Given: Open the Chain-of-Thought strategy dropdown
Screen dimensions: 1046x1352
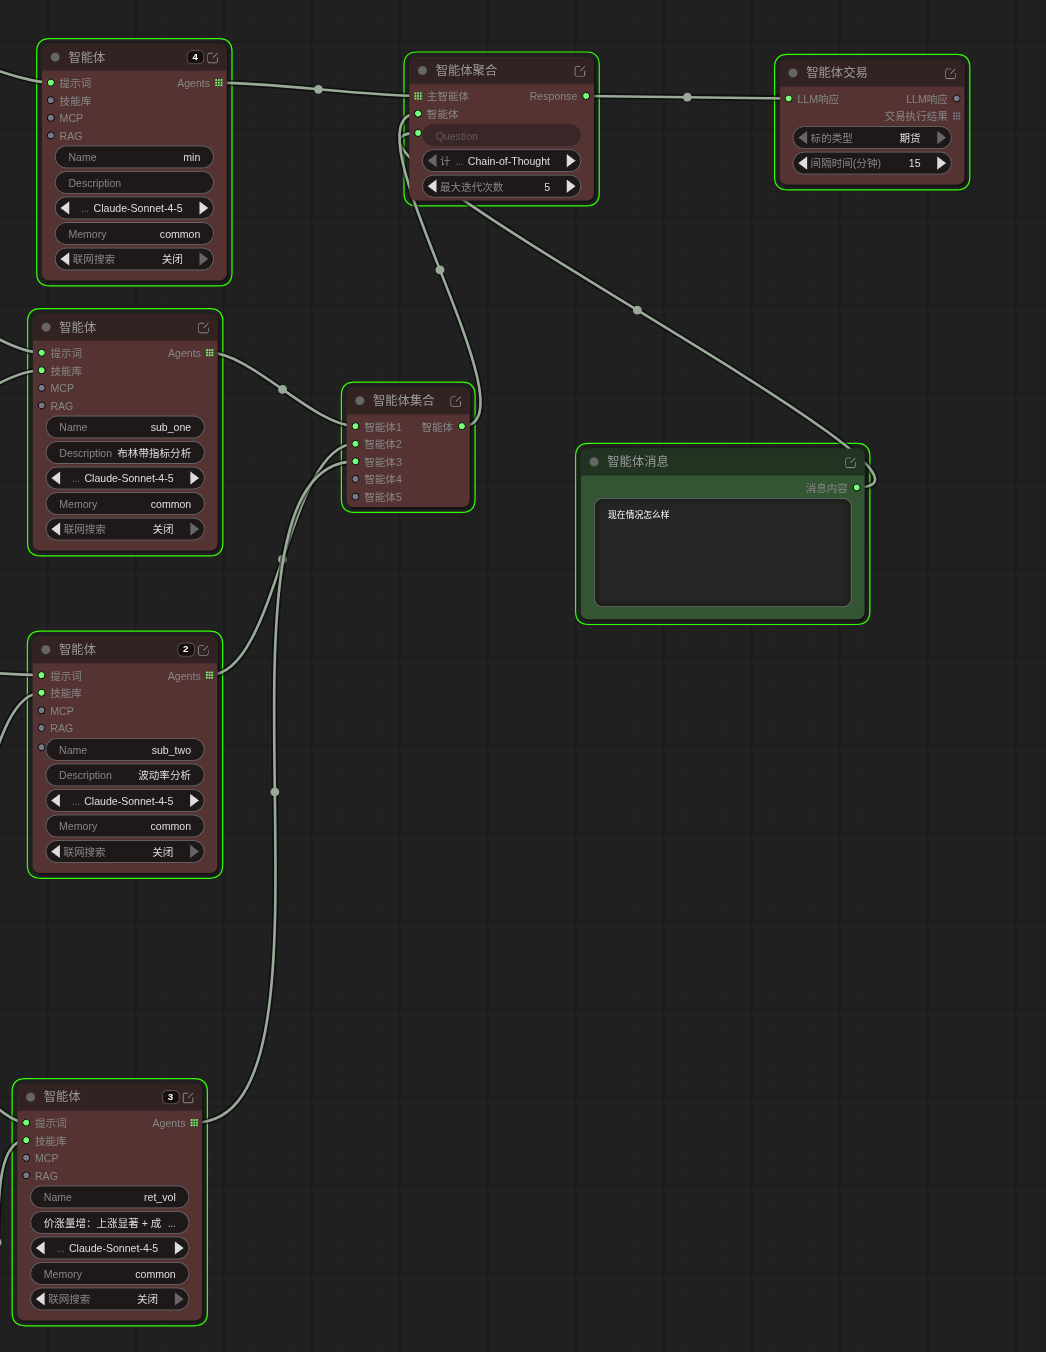Looking at the screenshot, I should click(501, 161).
